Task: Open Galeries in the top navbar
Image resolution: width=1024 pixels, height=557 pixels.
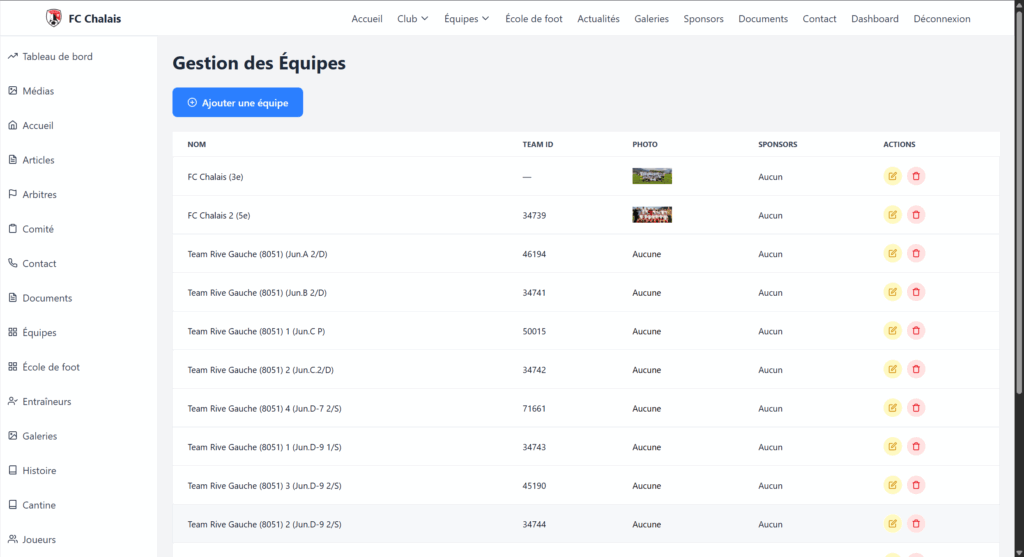Action: pyautogui.click(x=651, y=18)
